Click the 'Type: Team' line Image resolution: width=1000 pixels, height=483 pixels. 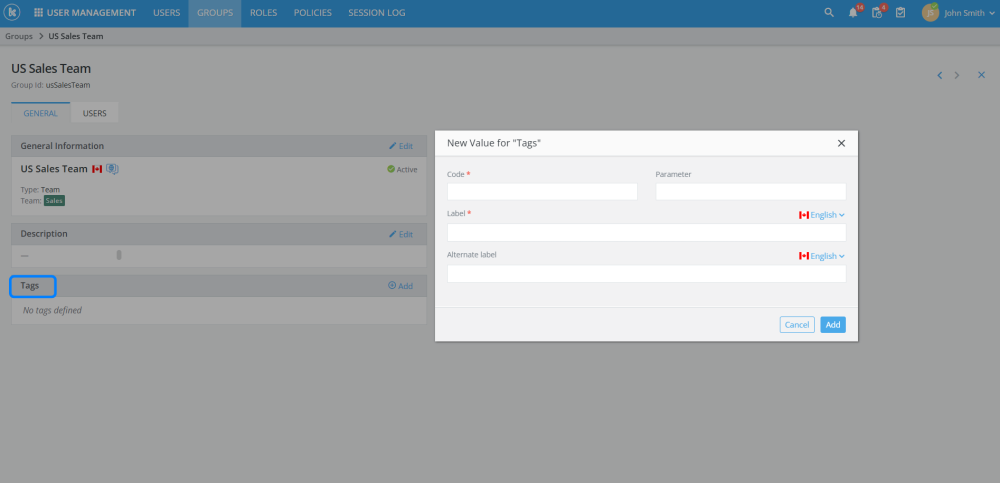point(40,189)
